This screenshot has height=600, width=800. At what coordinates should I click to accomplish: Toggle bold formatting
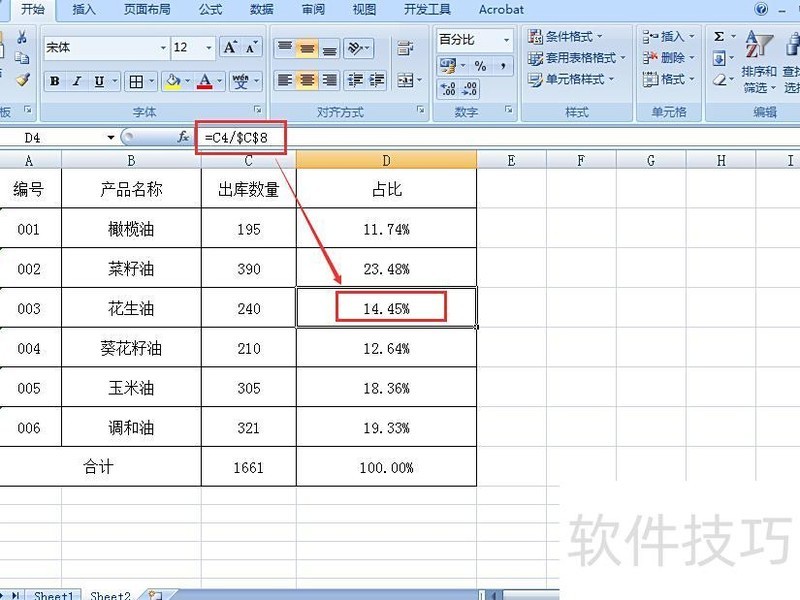(54, 81)
